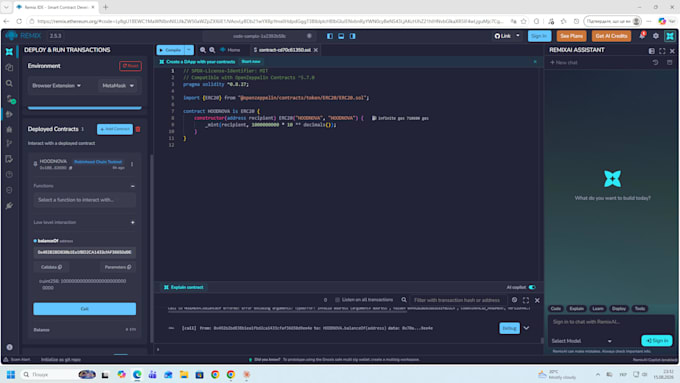Close the RemixAI Assistant panel
This screenshot has height=383, width=680.
[x=672, y=51]
